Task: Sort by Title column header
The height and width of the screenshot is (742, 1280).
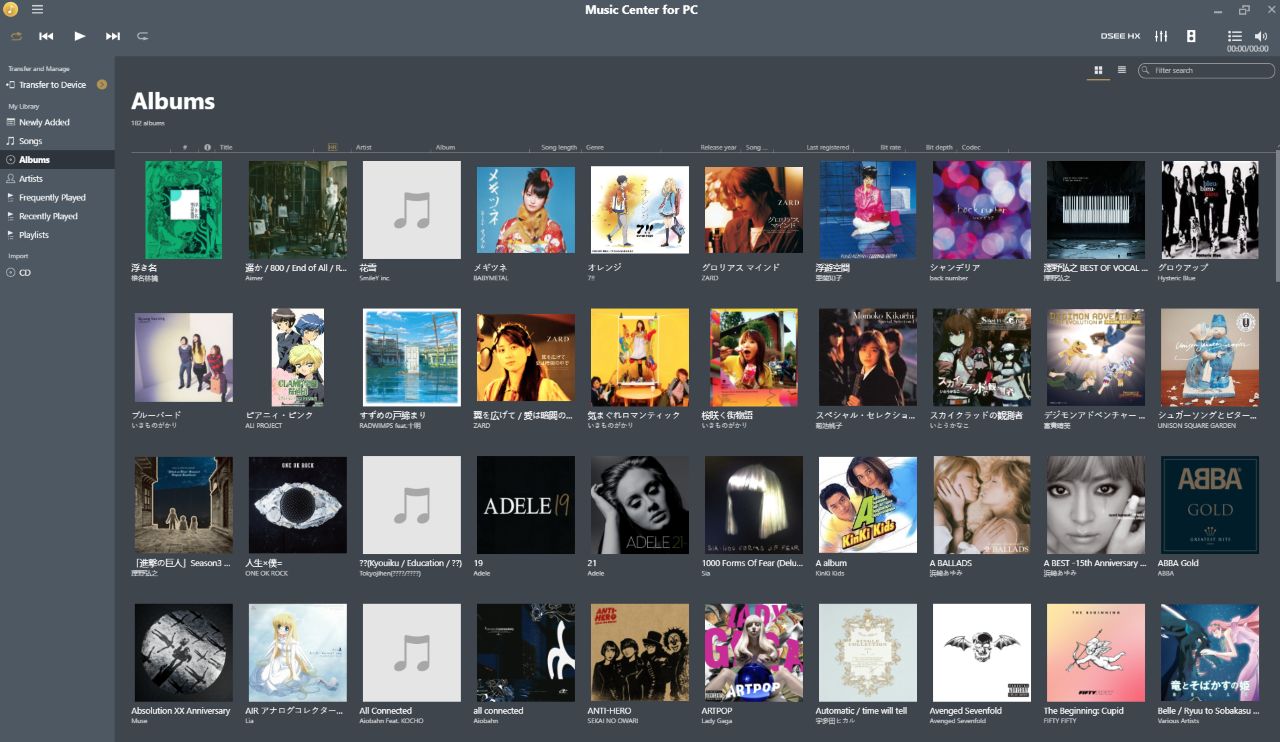Action: [x=226, y=147]
